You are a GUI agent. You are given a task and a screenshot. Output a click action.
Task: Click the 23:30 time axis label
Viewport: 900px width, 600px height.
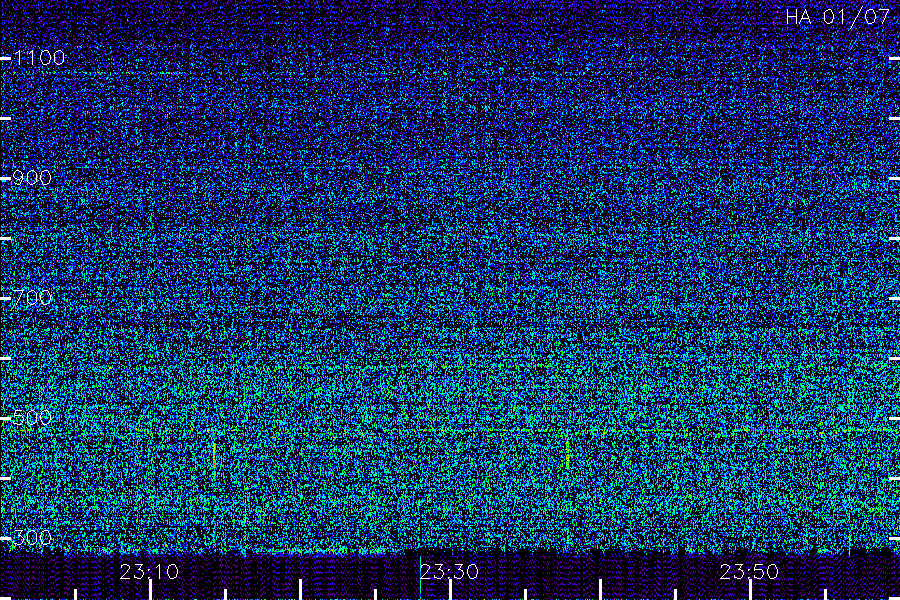click(449, 572)
